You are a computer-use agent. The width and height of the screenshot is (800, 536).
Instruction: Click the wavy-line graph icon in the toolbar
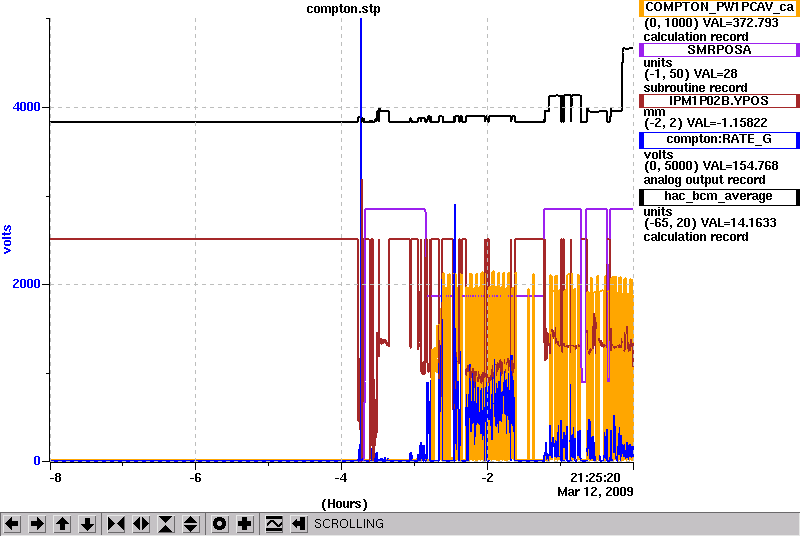274,524
